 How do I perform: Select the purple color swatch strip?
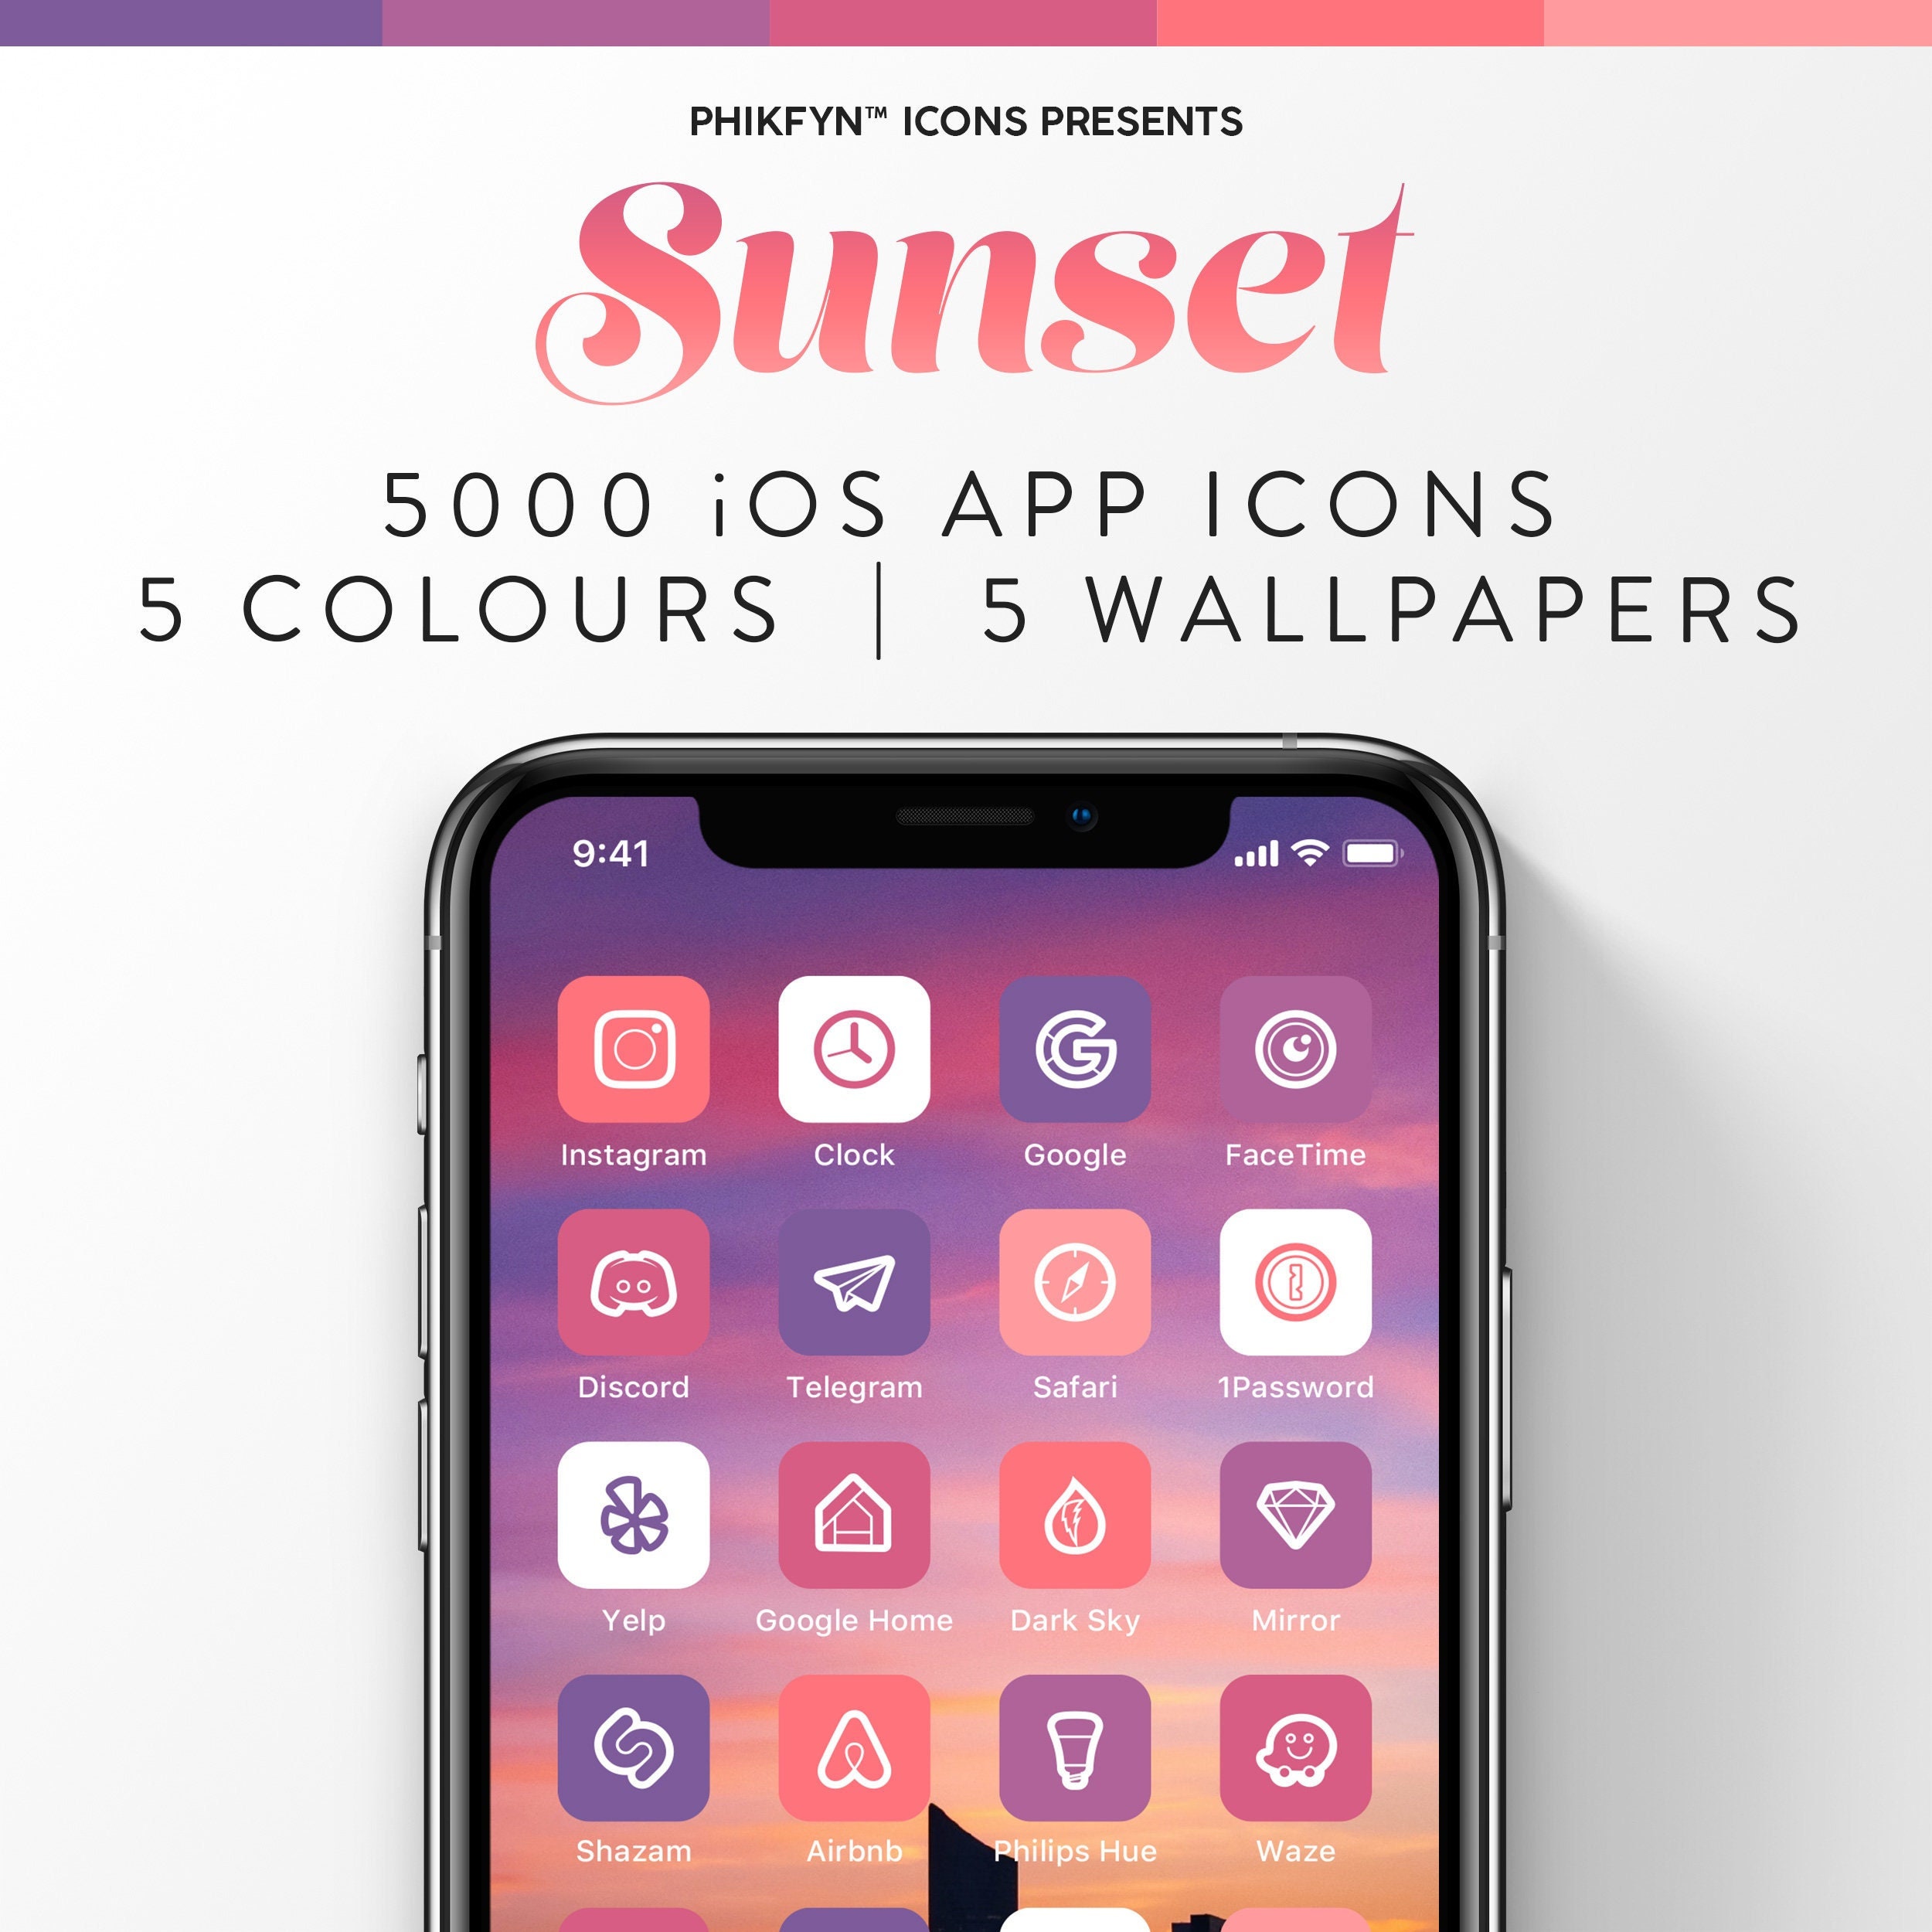pyautogui.click(x=193, y=19)
